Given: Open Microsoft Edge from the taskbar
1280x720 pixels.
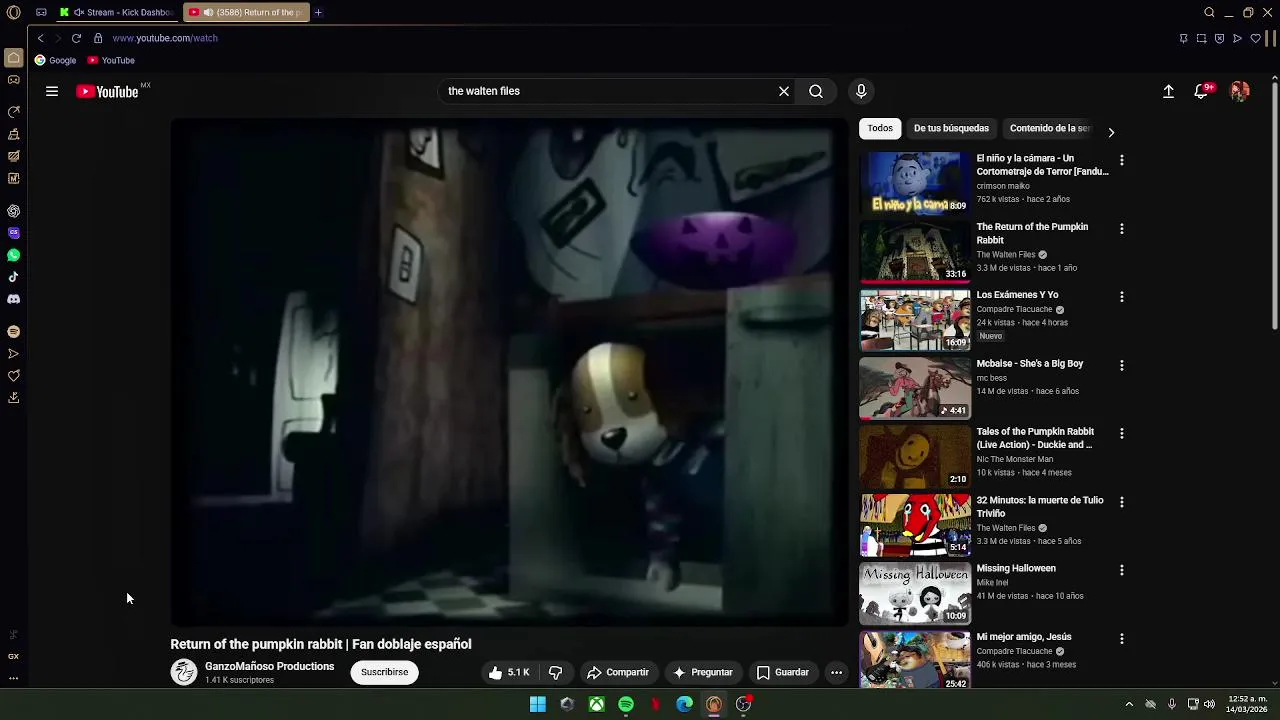Looking at the screenshot, I should tap(684, 704).
